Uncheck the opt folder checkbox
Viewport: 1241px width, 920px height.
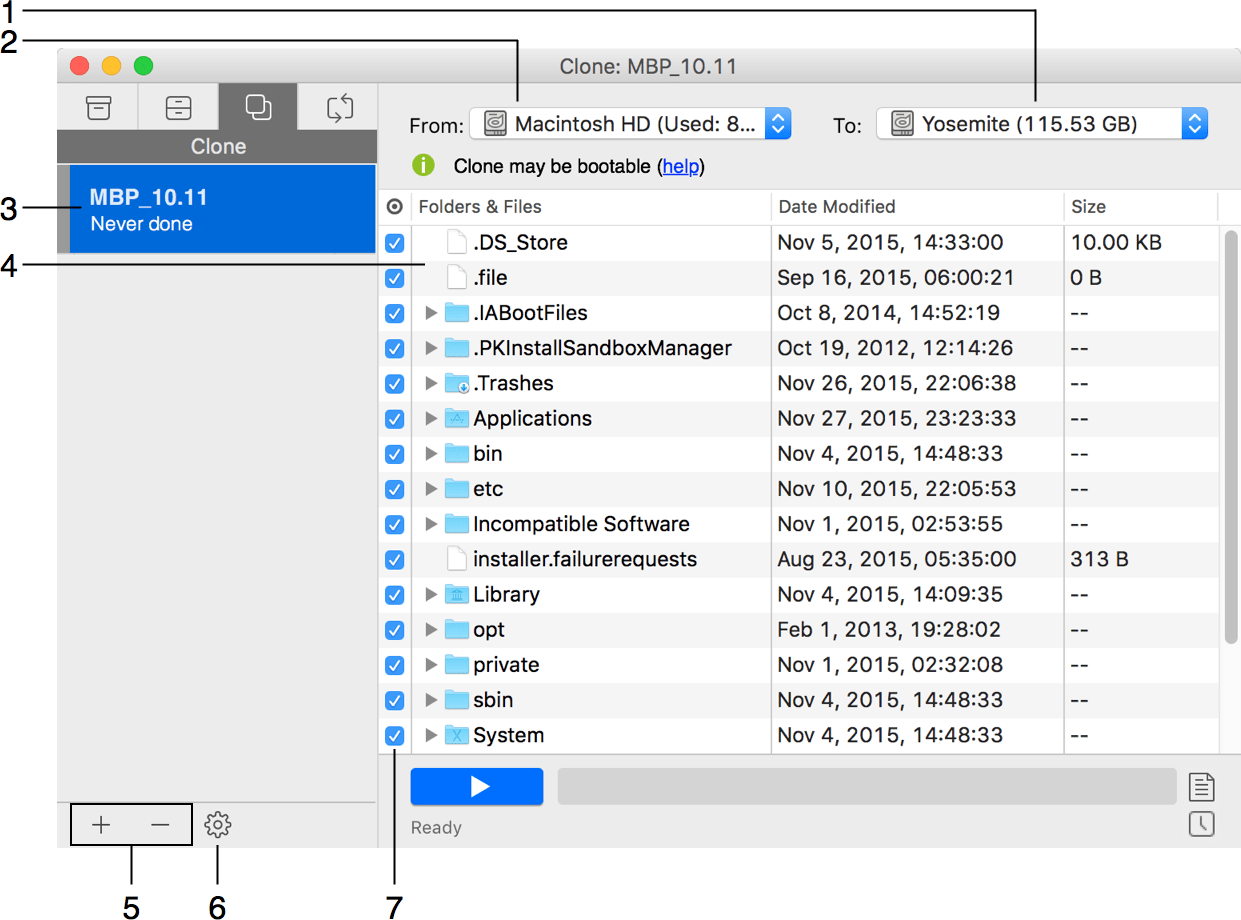tap(395, 630)
